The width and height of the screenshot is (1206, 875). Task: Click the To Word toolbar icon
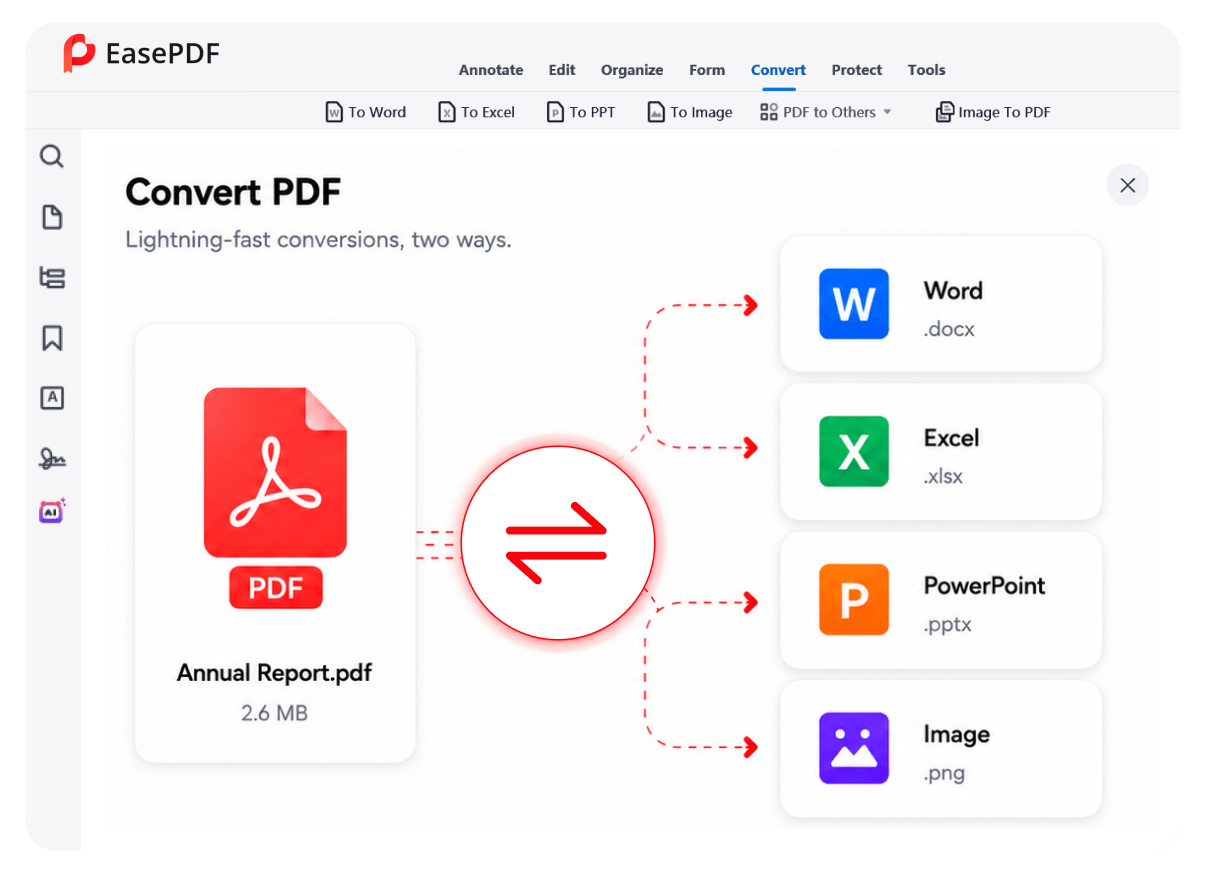[335, 112]
